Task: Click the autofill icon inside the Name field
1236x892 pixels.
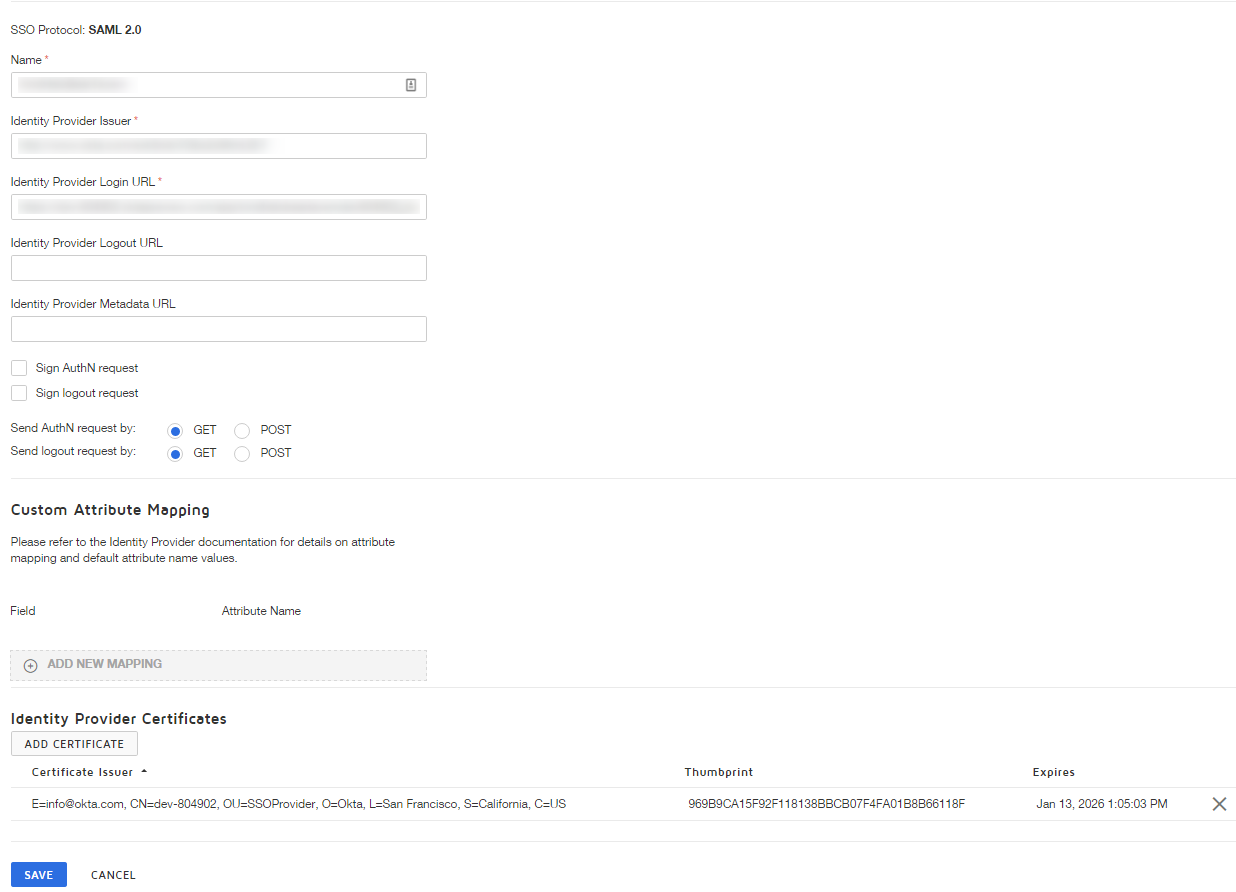Action: pyautogui.click(x=410, y=85)
